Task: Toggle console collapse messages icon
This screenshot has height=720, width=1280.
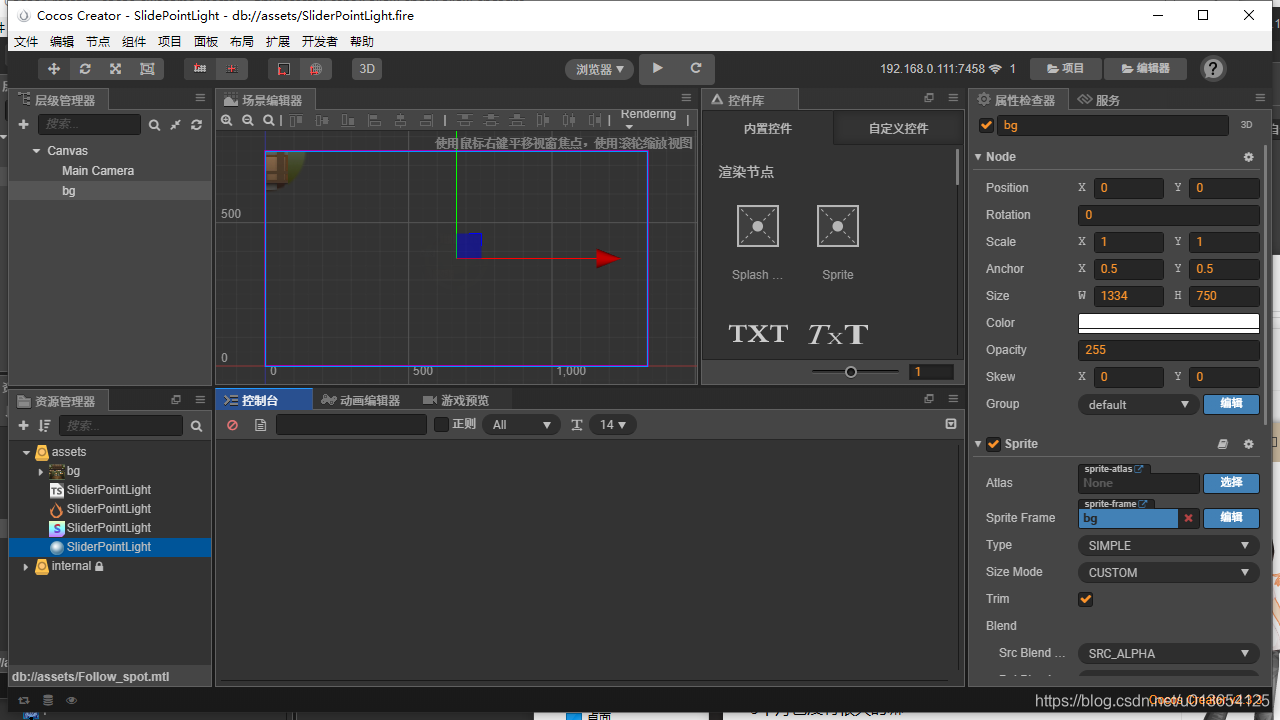Action: [951, 424]
